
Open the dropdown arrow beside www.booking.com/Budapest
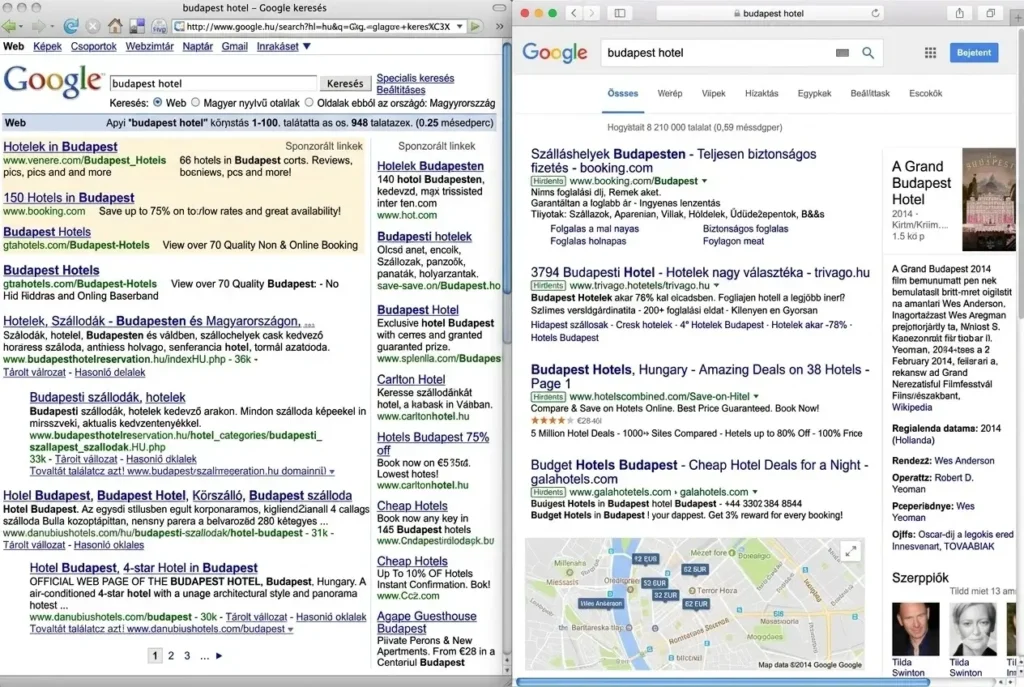[x=704, y=181]
